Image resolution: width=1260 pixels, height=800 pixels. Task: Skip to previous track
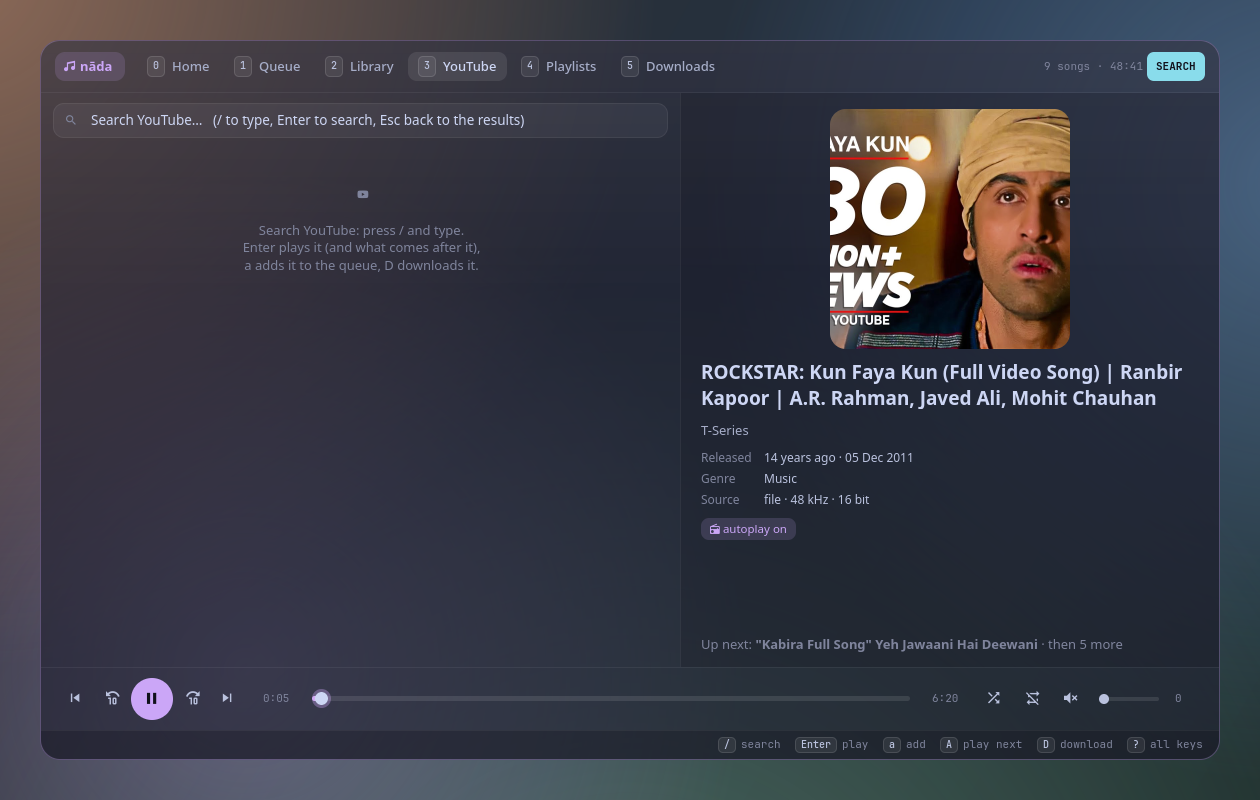tap(75, 698)
